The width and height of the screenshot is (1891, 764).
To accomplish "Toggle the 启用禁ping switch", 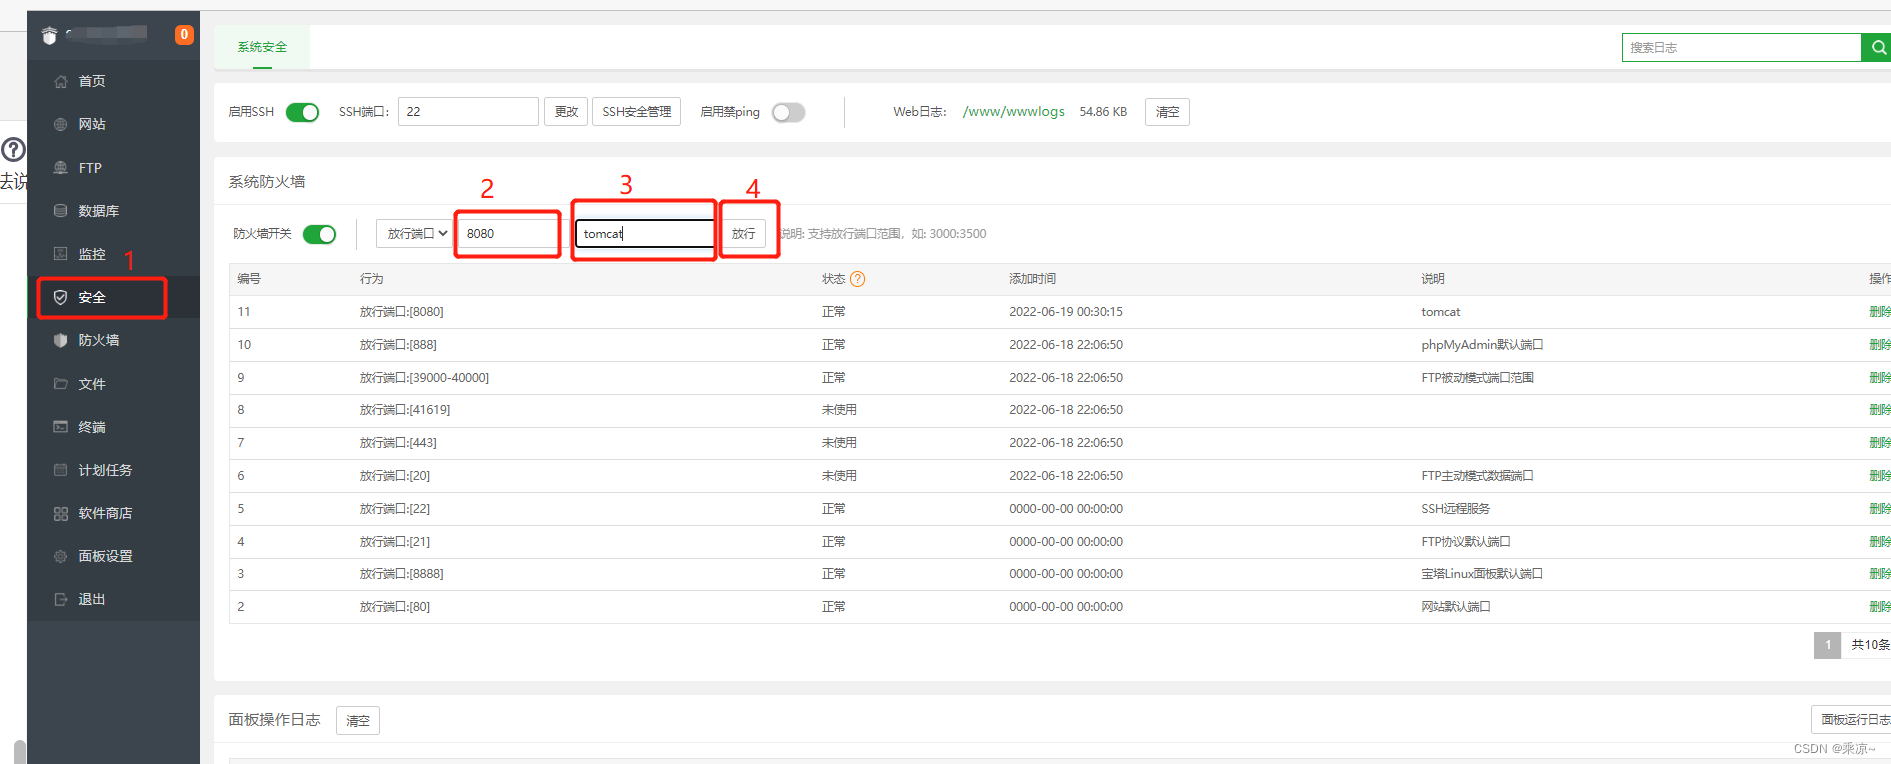I will coord(788,112).
